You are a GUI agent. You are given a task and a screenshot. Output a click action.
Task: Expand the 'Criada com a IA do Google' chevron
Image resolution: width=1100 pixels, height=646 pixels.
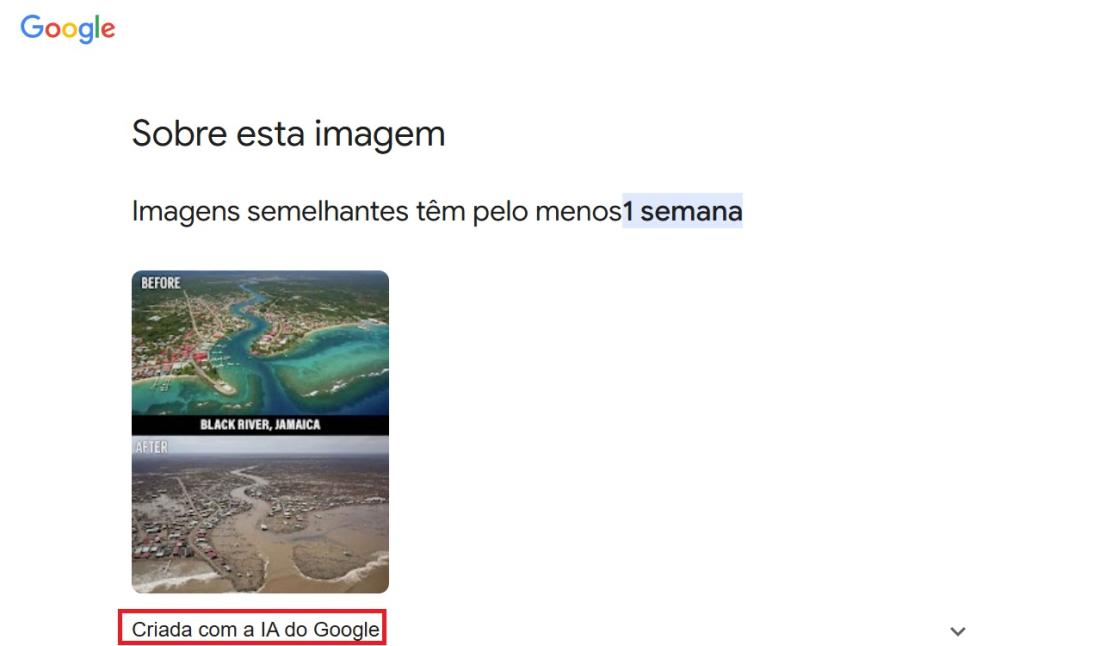tap(958, 631)
